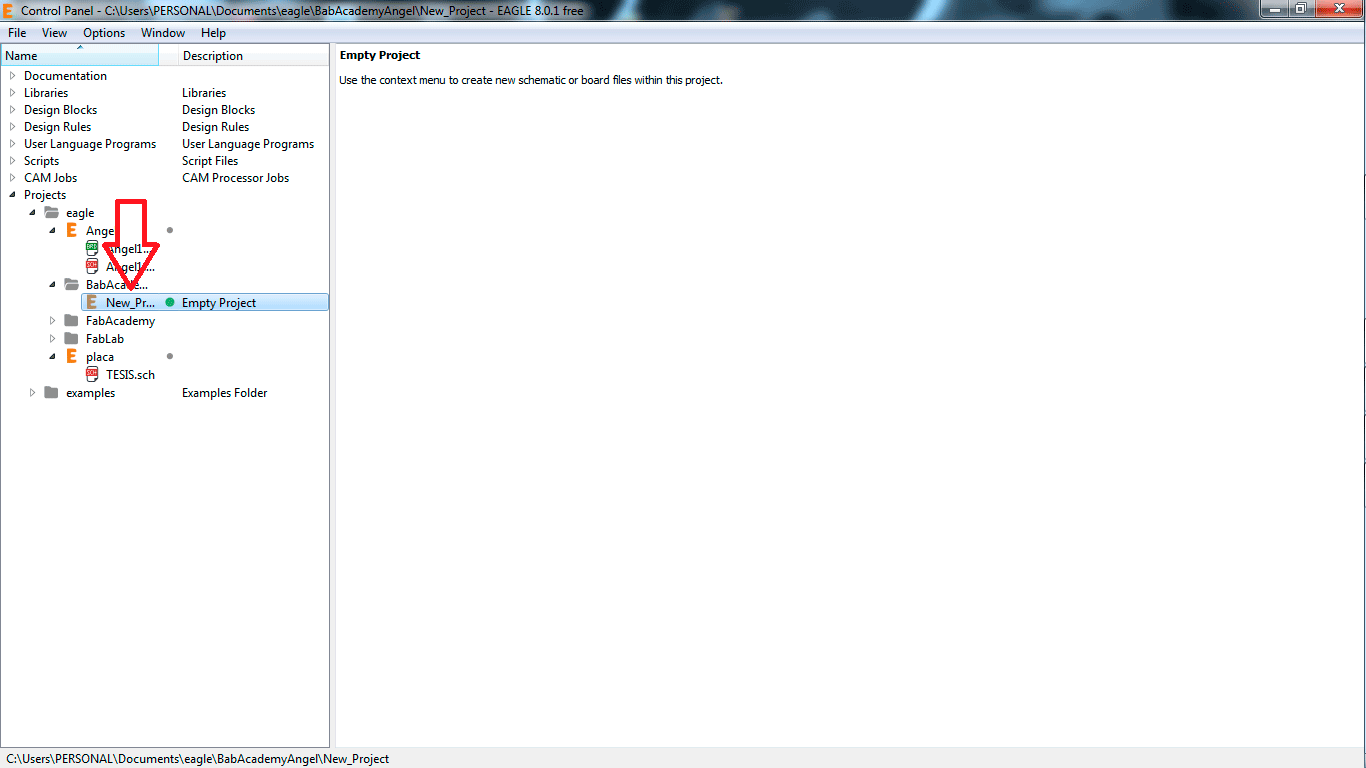Viewport: 1366px width, 768px height.
Task: Toggle the gray project dot beside placa
Action: click(170, 356)
